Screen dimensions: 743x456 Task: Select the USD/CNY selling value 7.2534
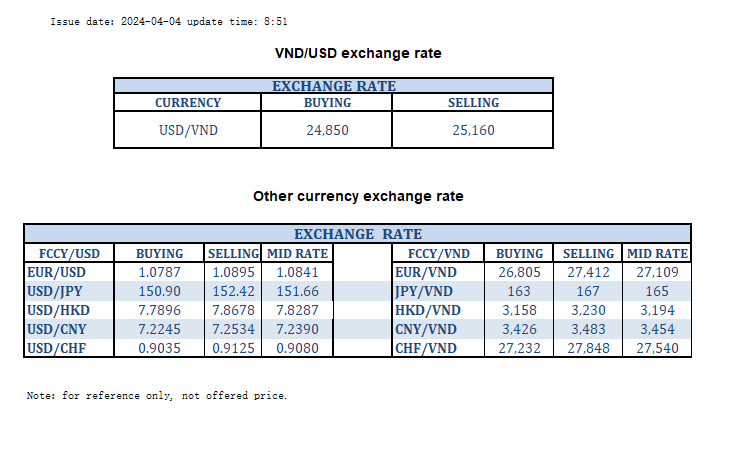(x=232, y=329)
